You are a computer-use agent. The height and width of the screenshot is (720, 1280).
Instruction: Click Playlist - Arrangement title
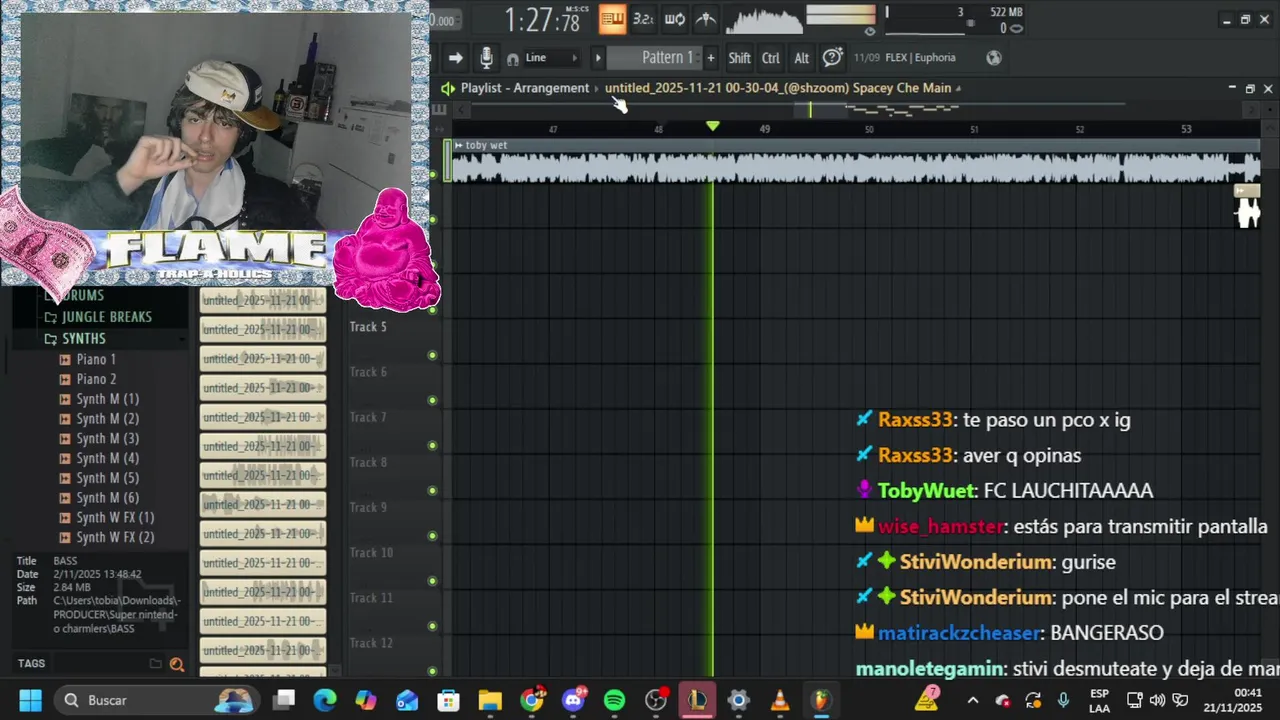[x=525, y=88]
